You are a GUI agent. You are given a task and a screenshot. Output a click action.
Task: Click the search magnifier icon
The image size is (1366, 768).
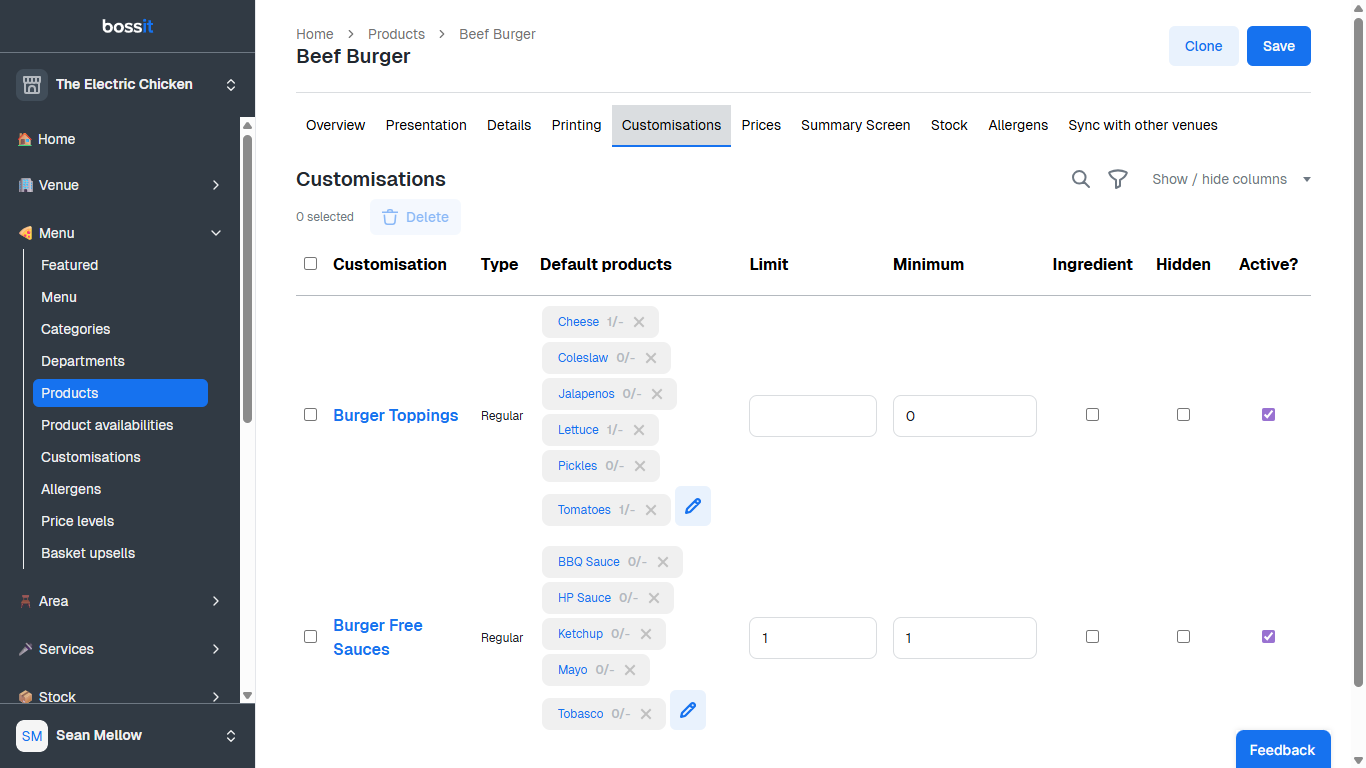pos(1080,179)
